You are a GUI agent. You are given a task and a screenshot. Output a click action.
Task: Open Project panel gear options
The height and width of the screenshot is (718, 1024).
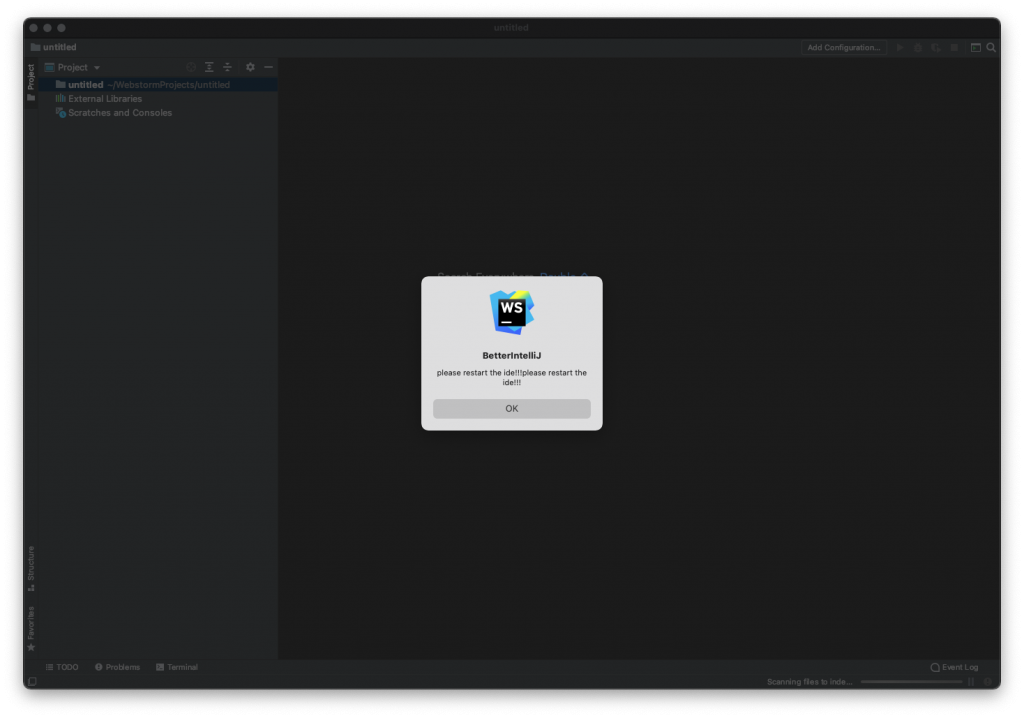[x=250, y=67]
